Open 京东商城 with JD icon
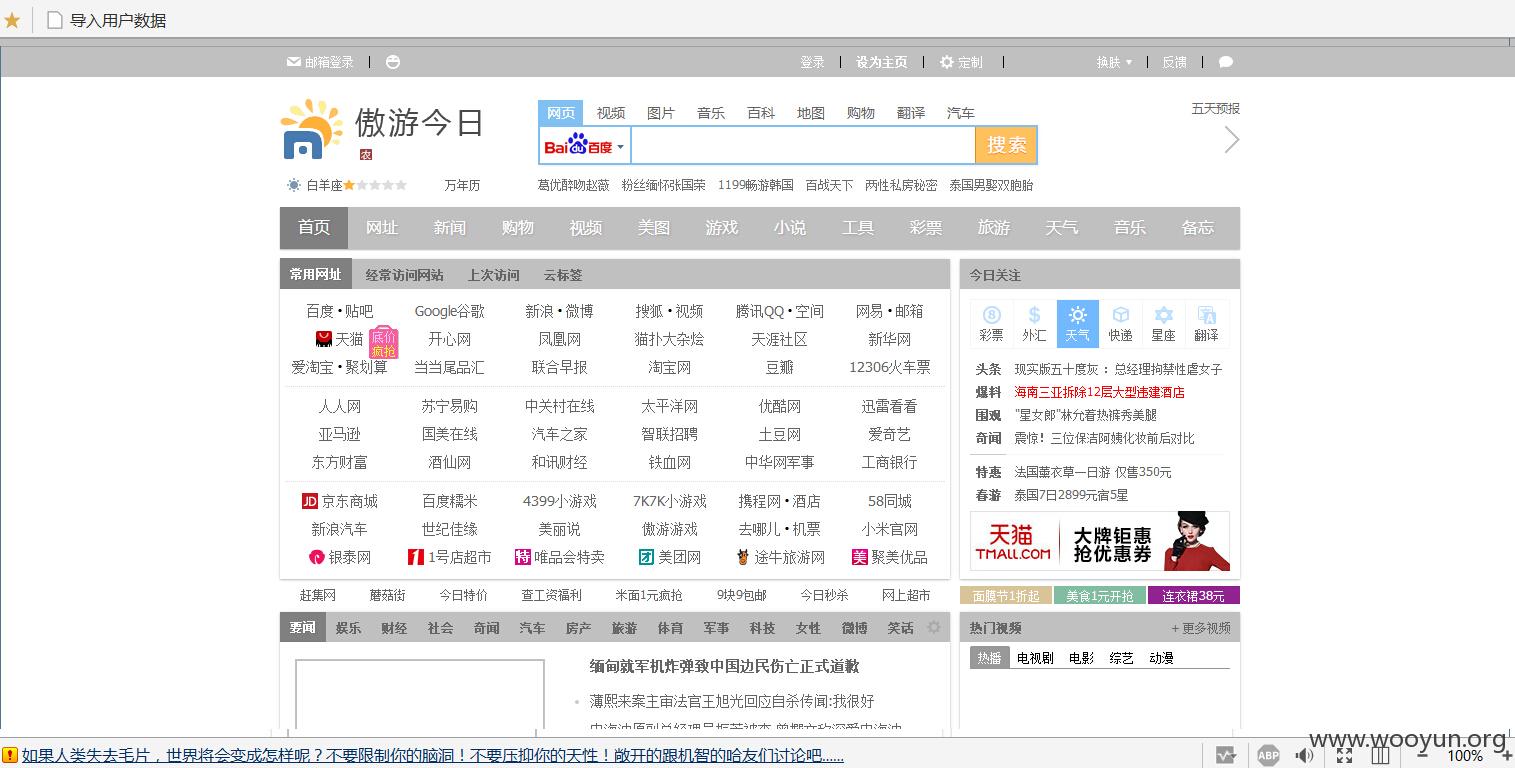Image resolution: width=1515 pixels, height=768 pixels. coord(339,501)
